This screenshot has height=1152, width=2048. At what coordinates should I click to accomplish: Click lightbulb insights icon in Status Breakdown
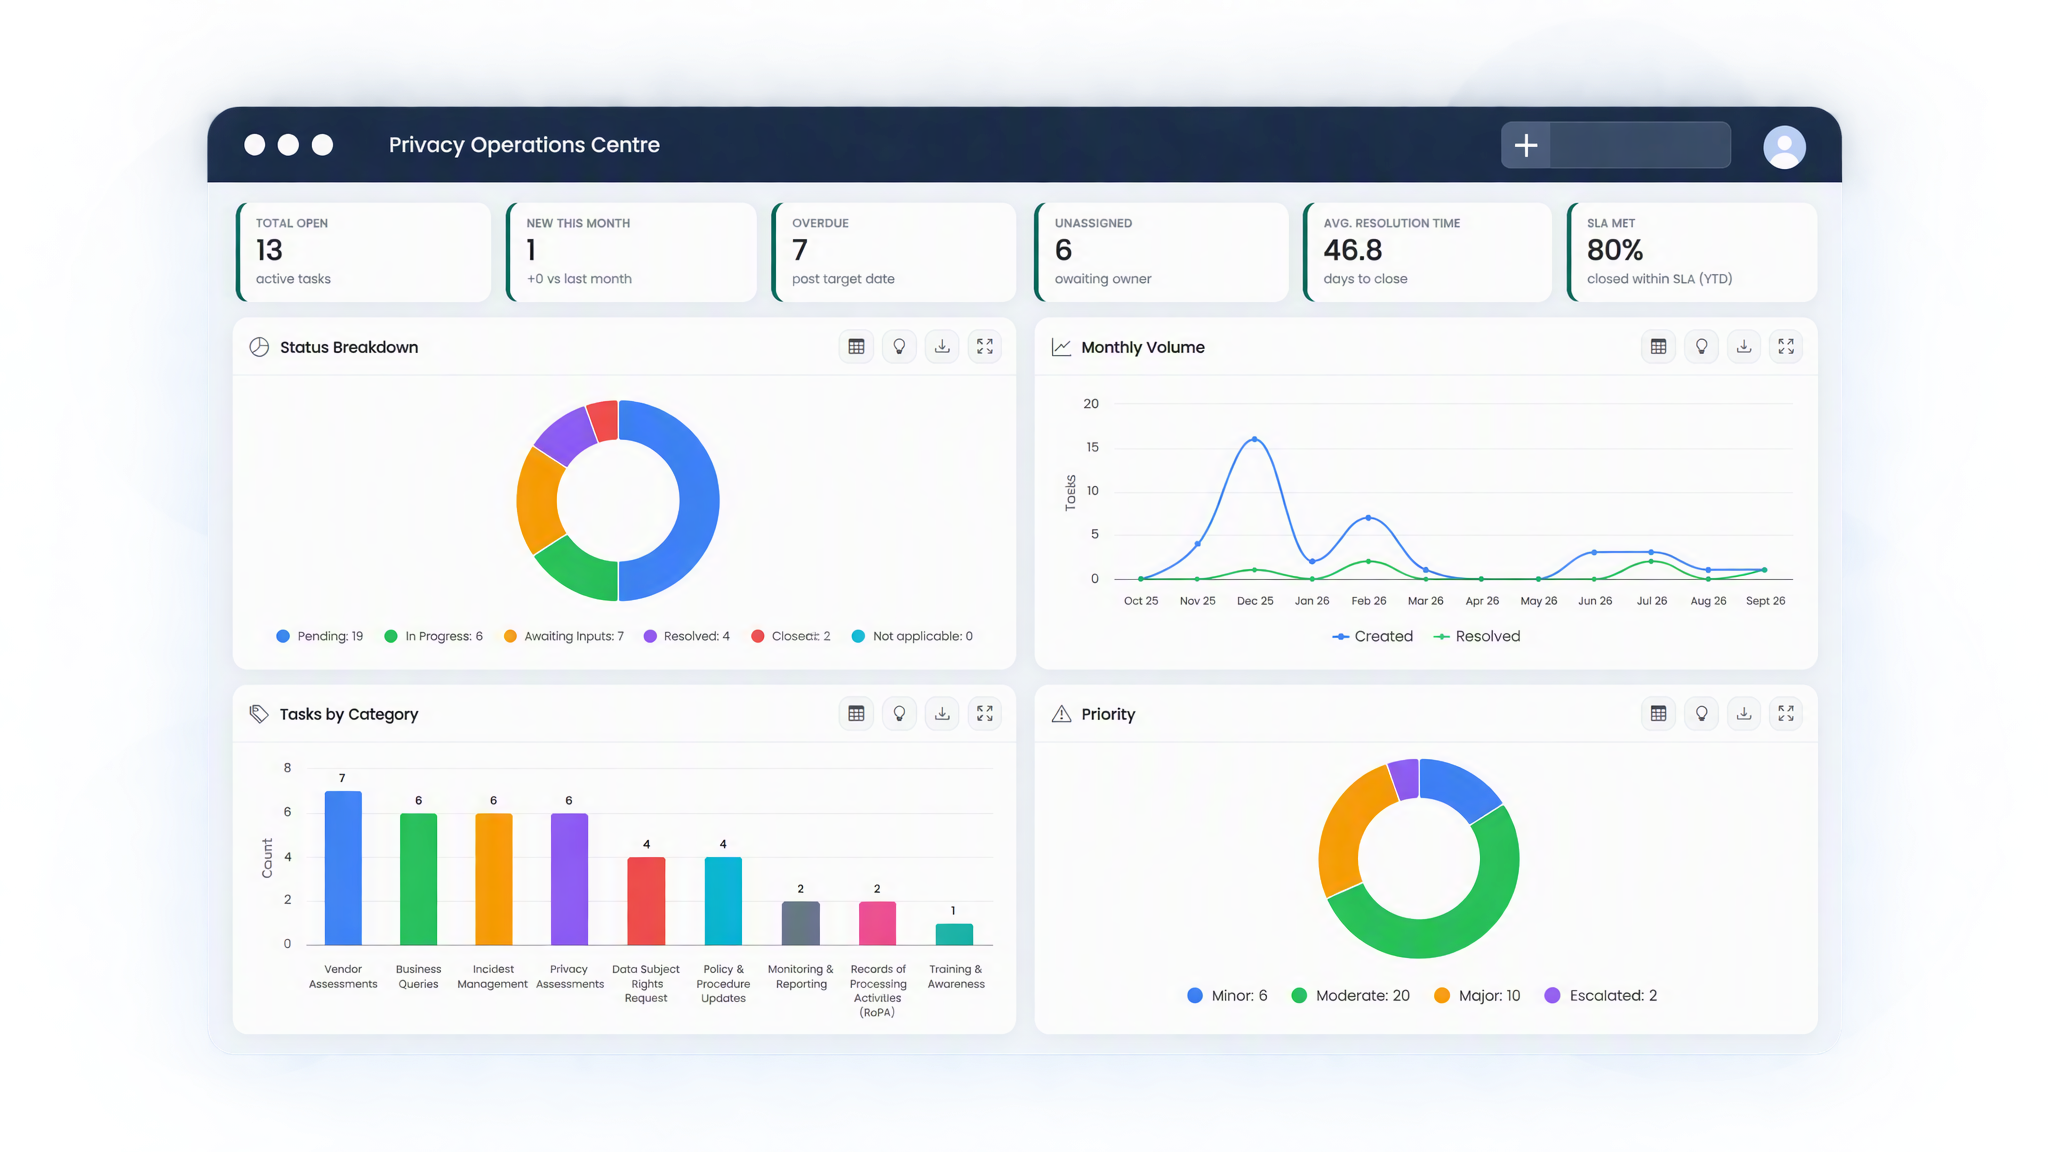(x=899, y=346)
